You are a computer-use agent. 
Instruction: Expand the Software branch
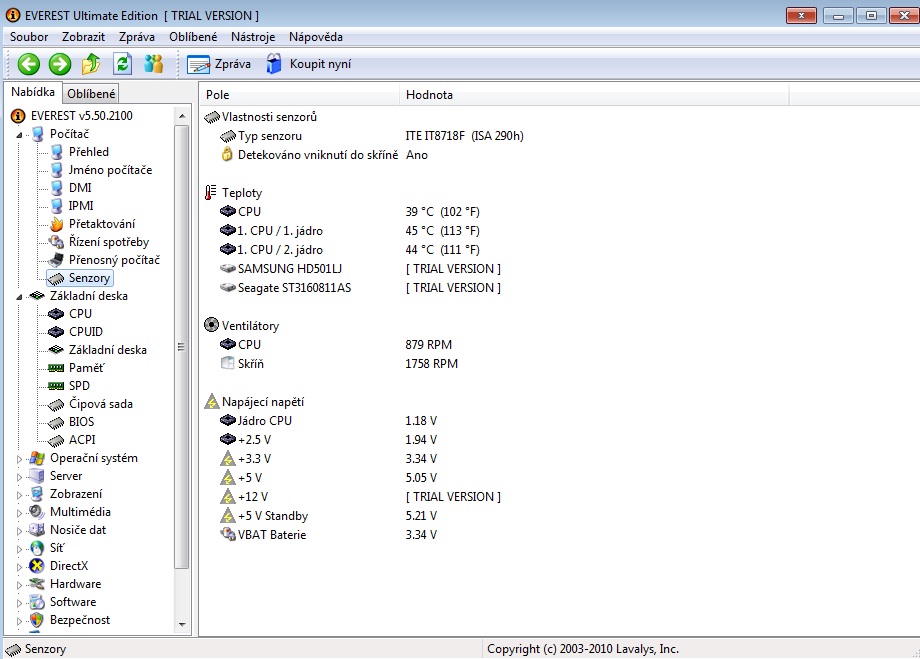click(x=19, y=603)
